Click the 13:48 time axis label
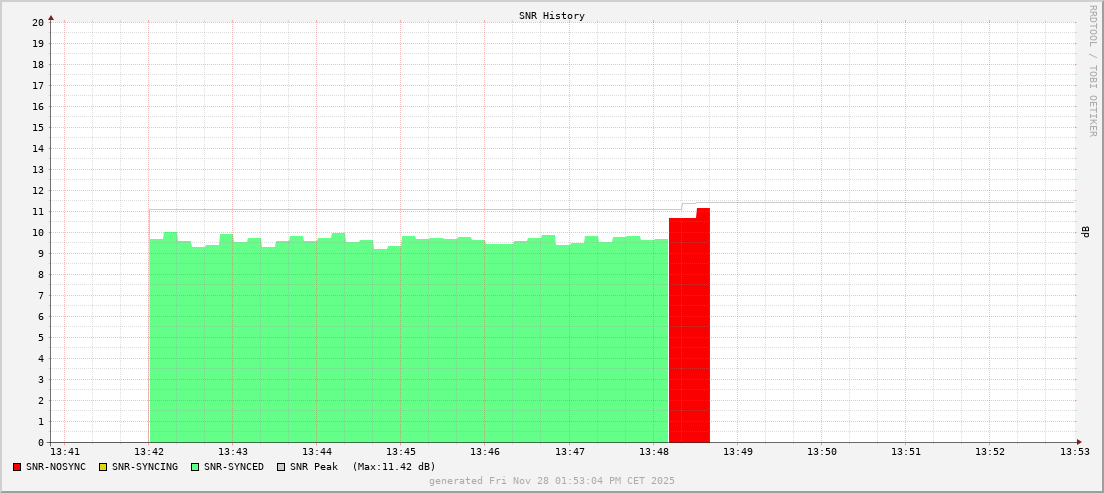Viewport: 1104px width, 493px height. pyautogui.click(x=654, y=452)
